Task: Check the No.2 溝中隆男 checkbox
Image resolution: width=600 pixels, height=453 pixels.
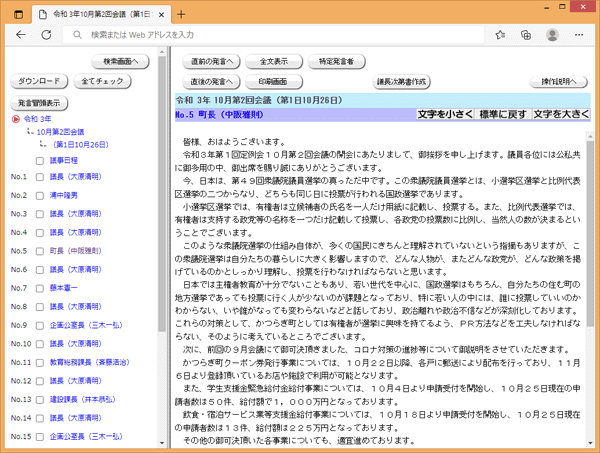Action: 40,196
